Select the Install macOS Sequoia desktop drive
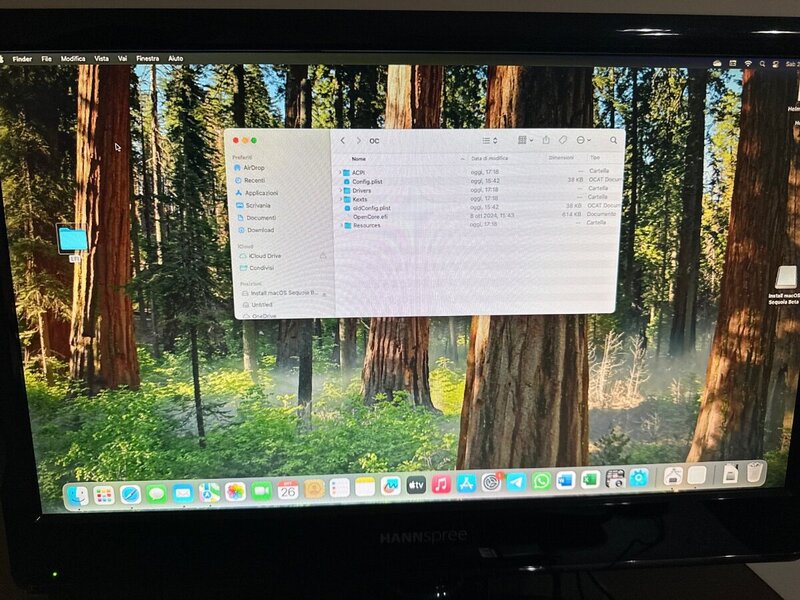Screen dimensions: 800x600 click(785, 285)
